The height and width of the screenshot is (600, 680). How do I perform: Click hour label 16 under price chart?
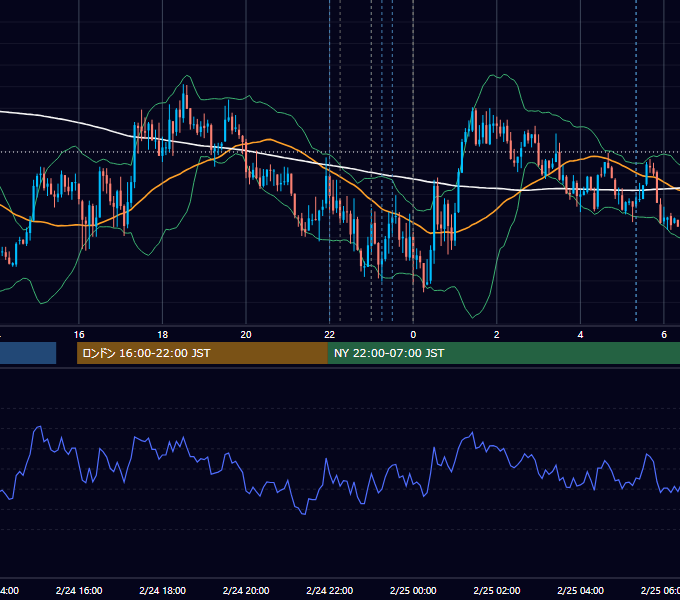[79, 334]
